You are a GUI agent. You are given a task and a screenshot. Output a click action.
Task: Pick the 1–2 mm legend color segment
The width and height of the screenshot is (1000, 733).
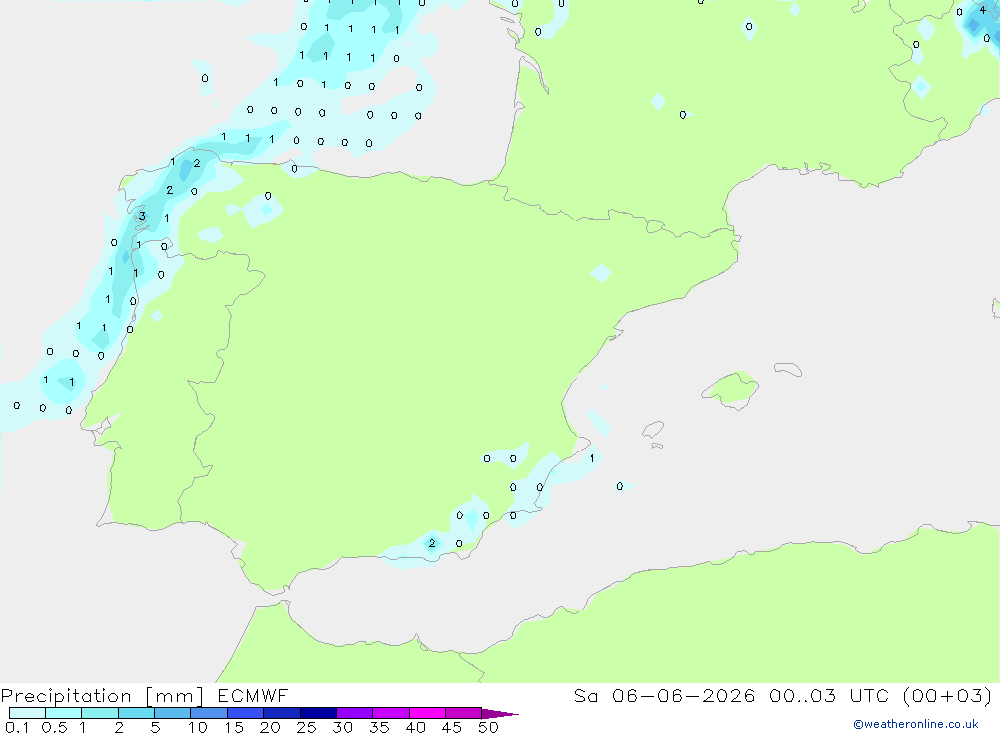tap(100, 713)
